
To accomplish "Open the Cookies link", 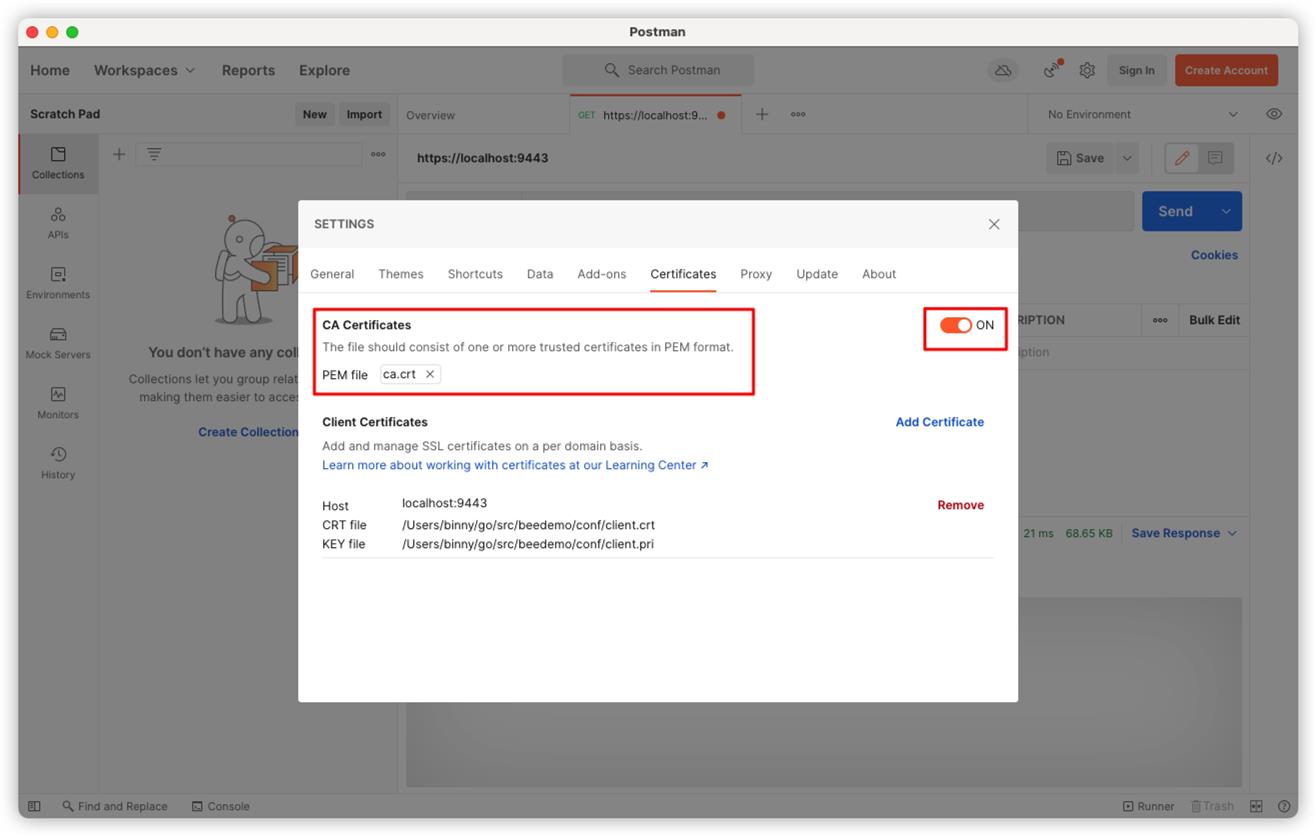I will pos(1214,255).
